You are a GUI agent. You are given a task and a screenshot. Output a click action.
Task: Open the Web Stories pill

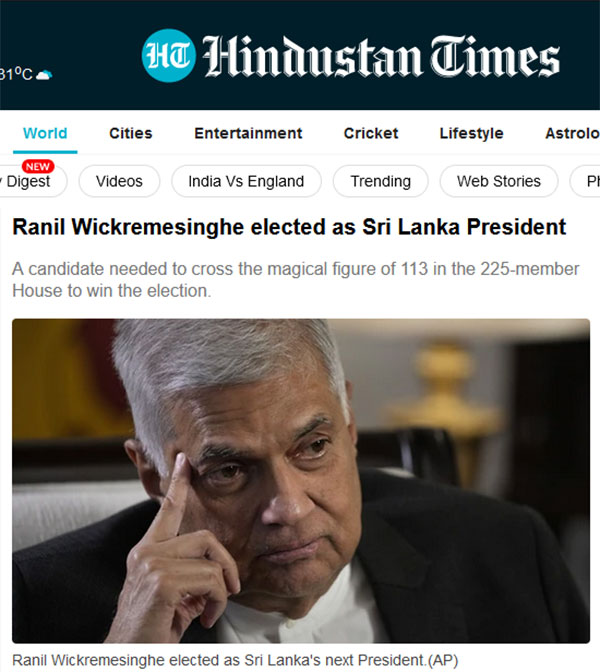499,181
